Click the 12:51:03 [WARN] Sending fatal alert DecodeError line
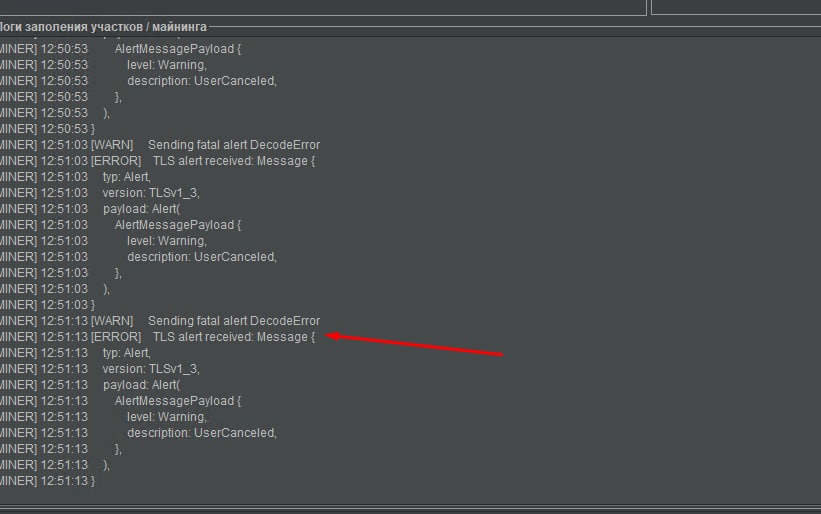The width and height of the screenshot is (821, 514). point(160,145)
